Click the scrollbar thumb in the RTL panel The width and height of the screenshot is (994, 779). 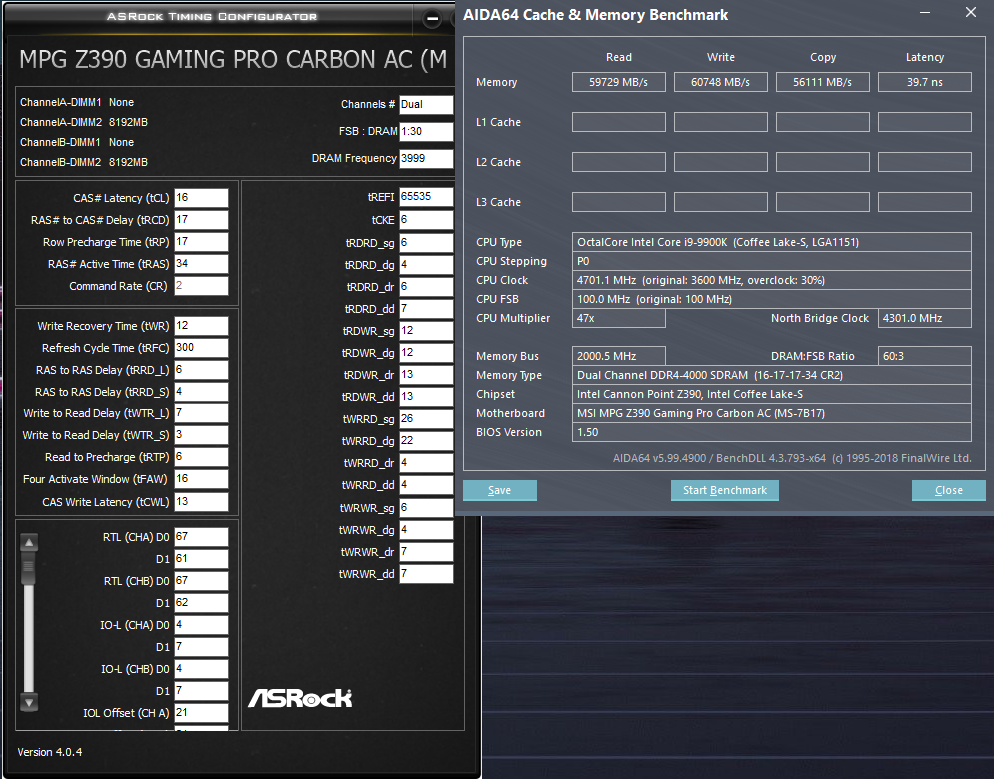coord(29,568)
